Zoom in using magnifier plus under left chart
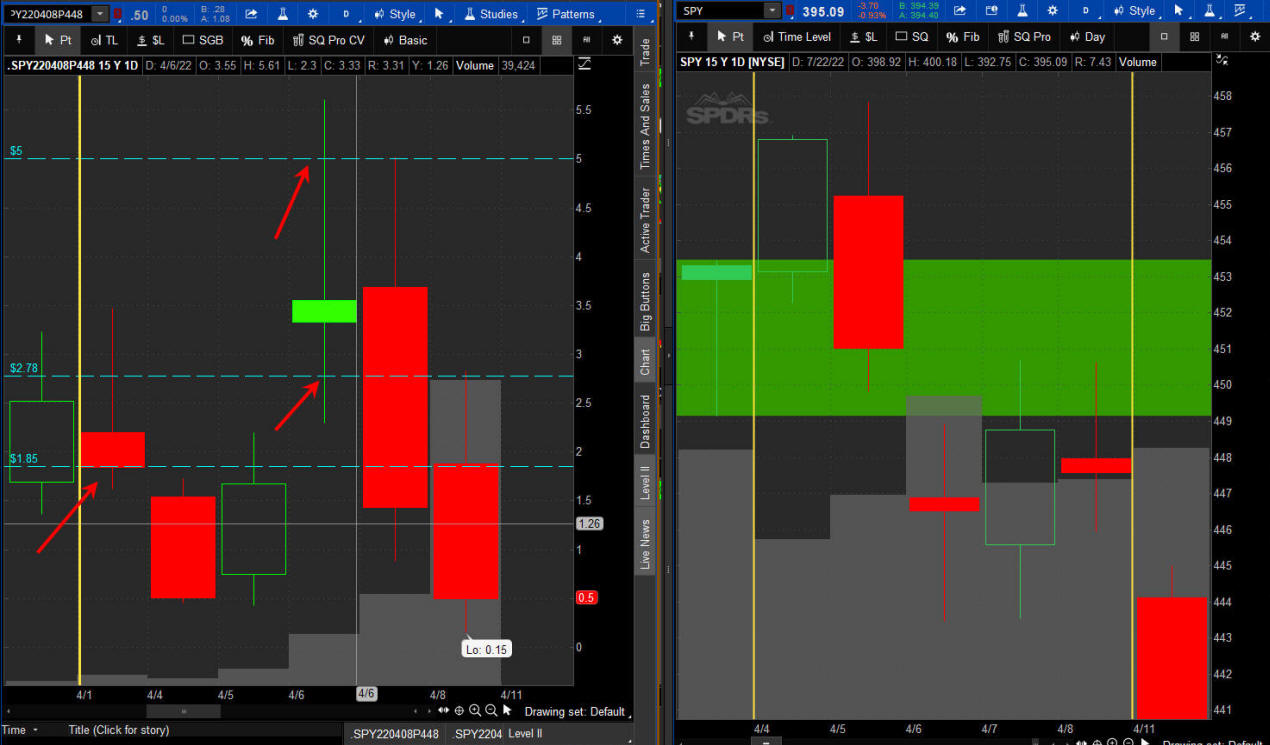This screenshot has height=745, width=1270. (475, 711)
